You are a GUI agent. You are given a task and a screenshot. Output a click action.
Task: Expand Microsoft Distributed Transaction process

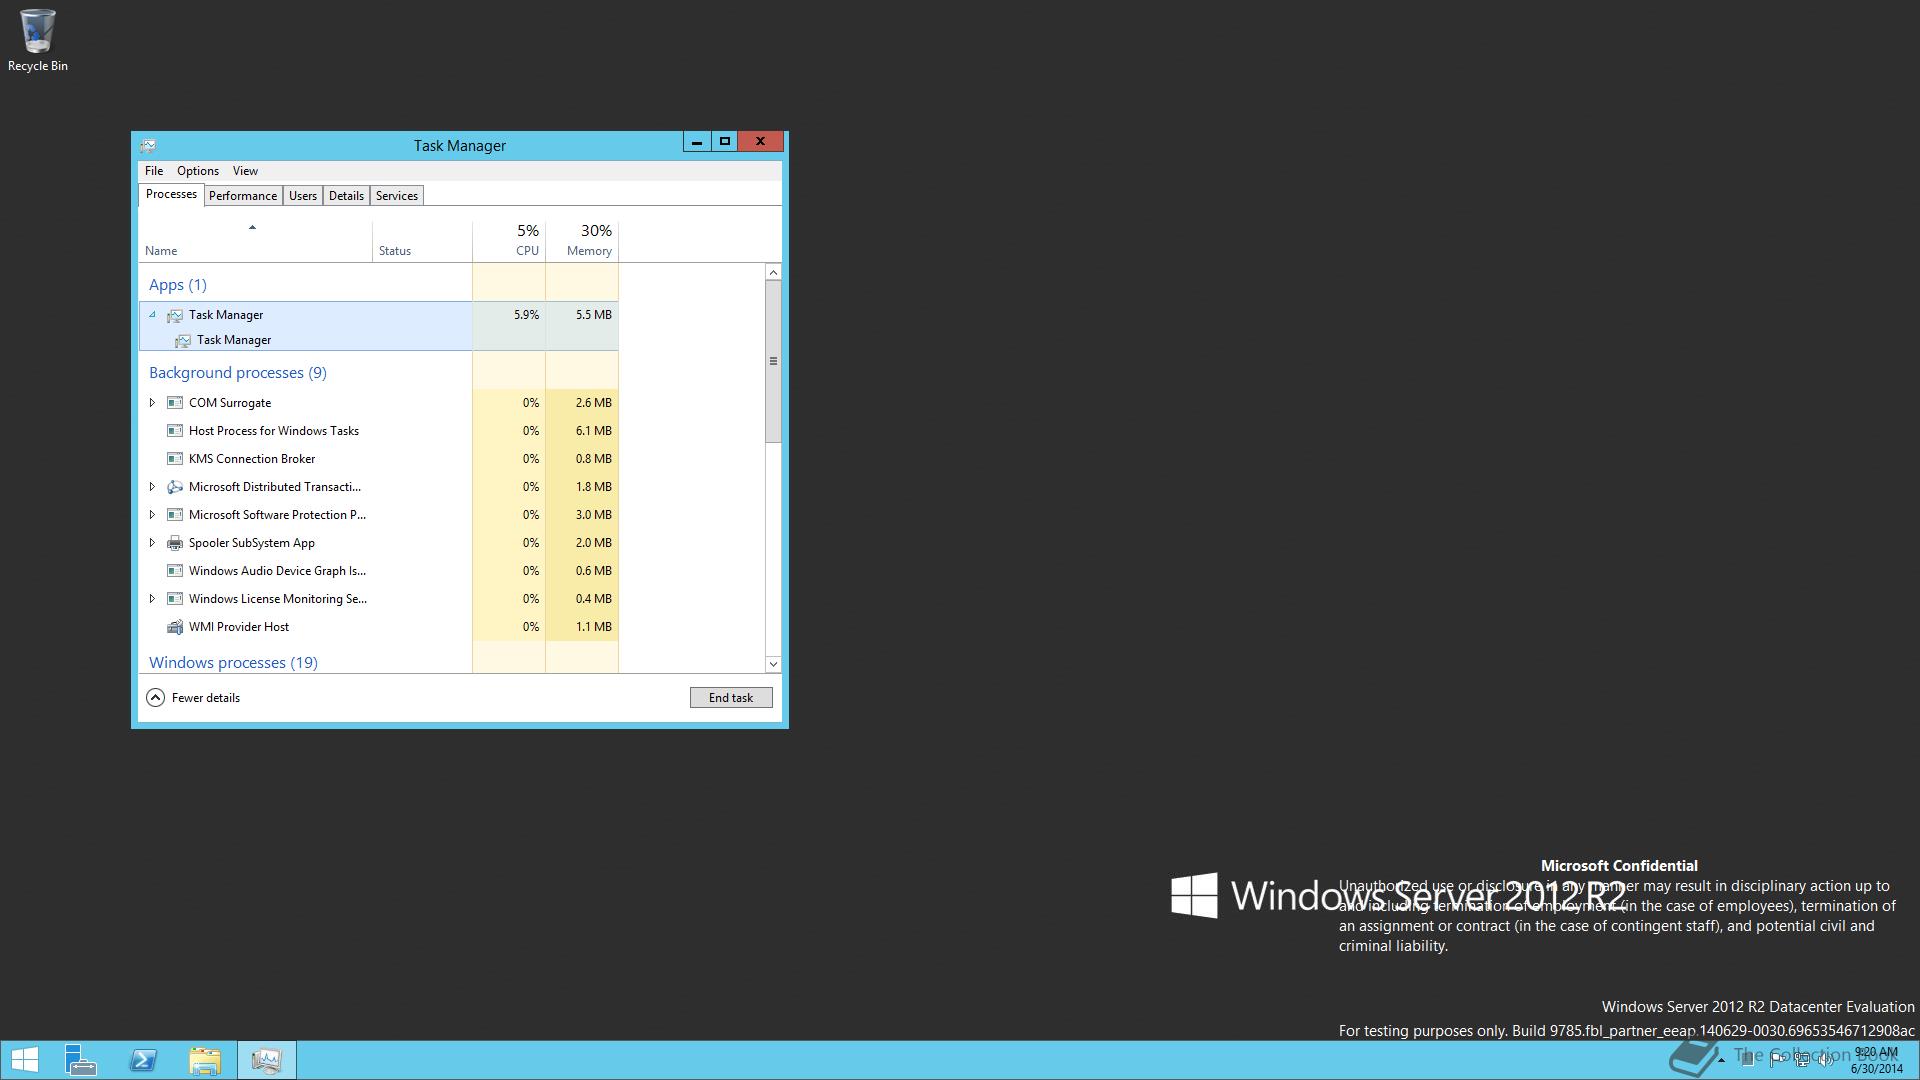coord(152,487)
